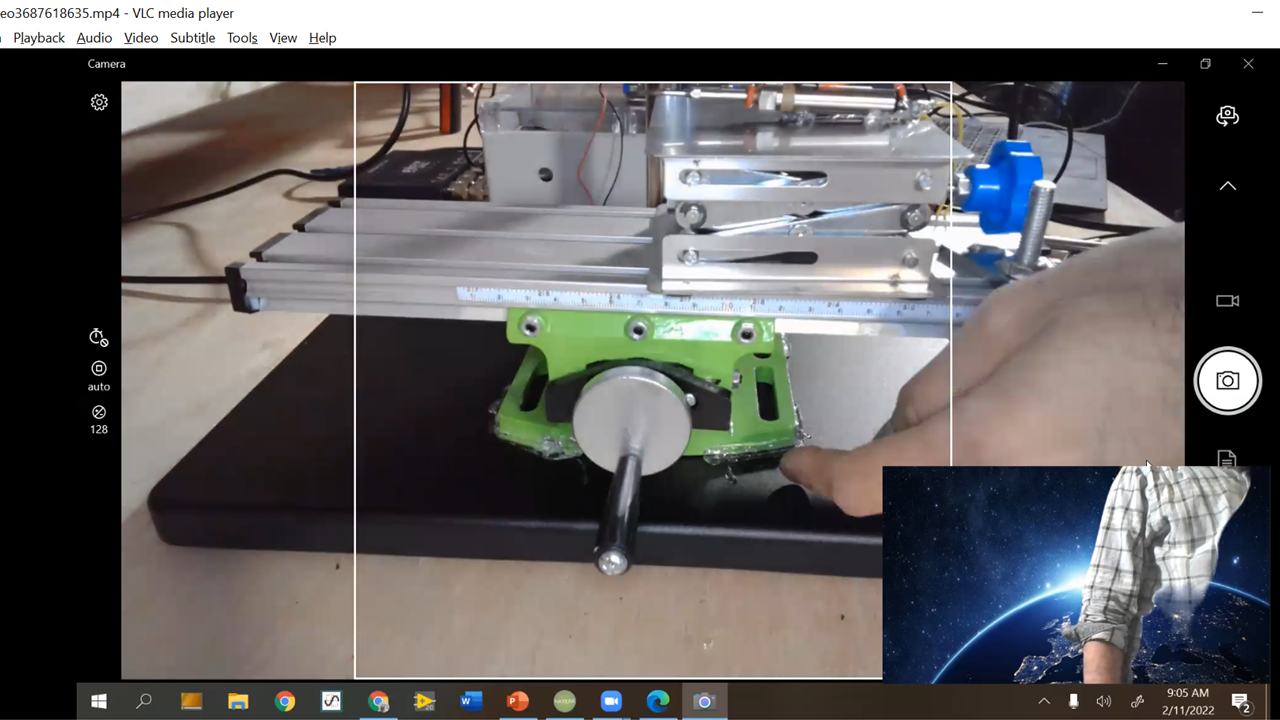Open the waveform app icon on taskbar
This screenshot has height=720, width=1280.
(x=331, y=702)
